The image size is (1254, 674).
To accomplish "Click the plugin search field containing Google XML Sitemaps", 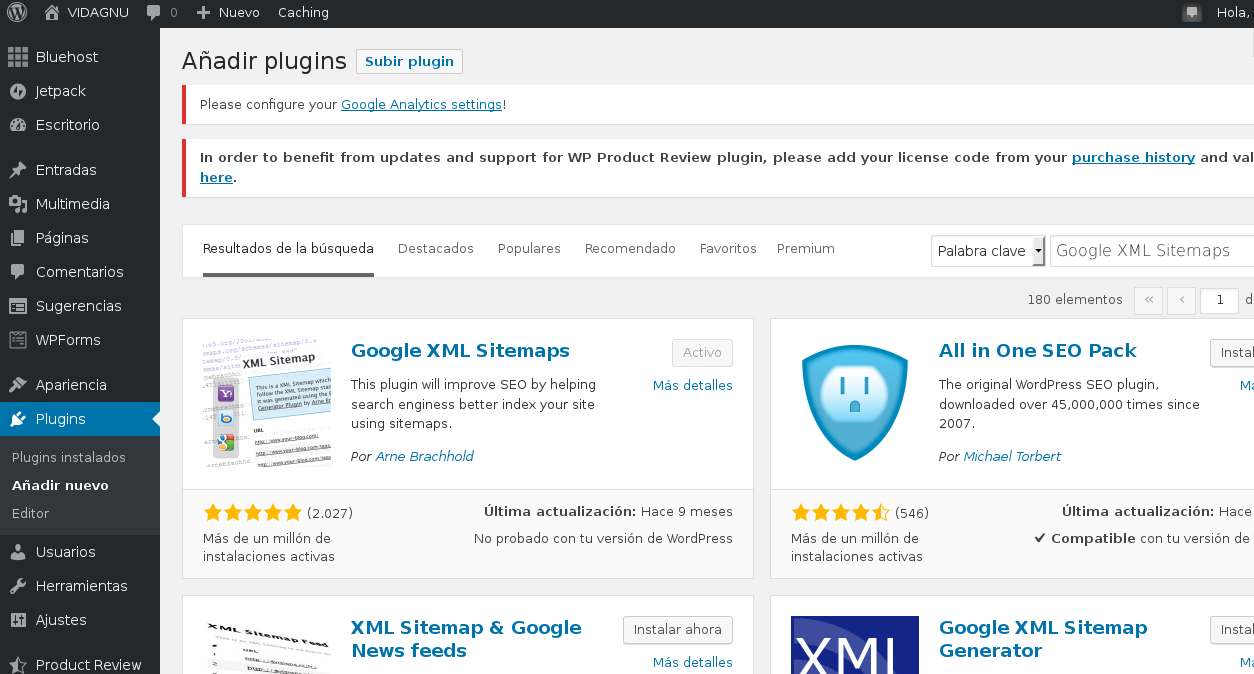I will [x=1152, y=251].
